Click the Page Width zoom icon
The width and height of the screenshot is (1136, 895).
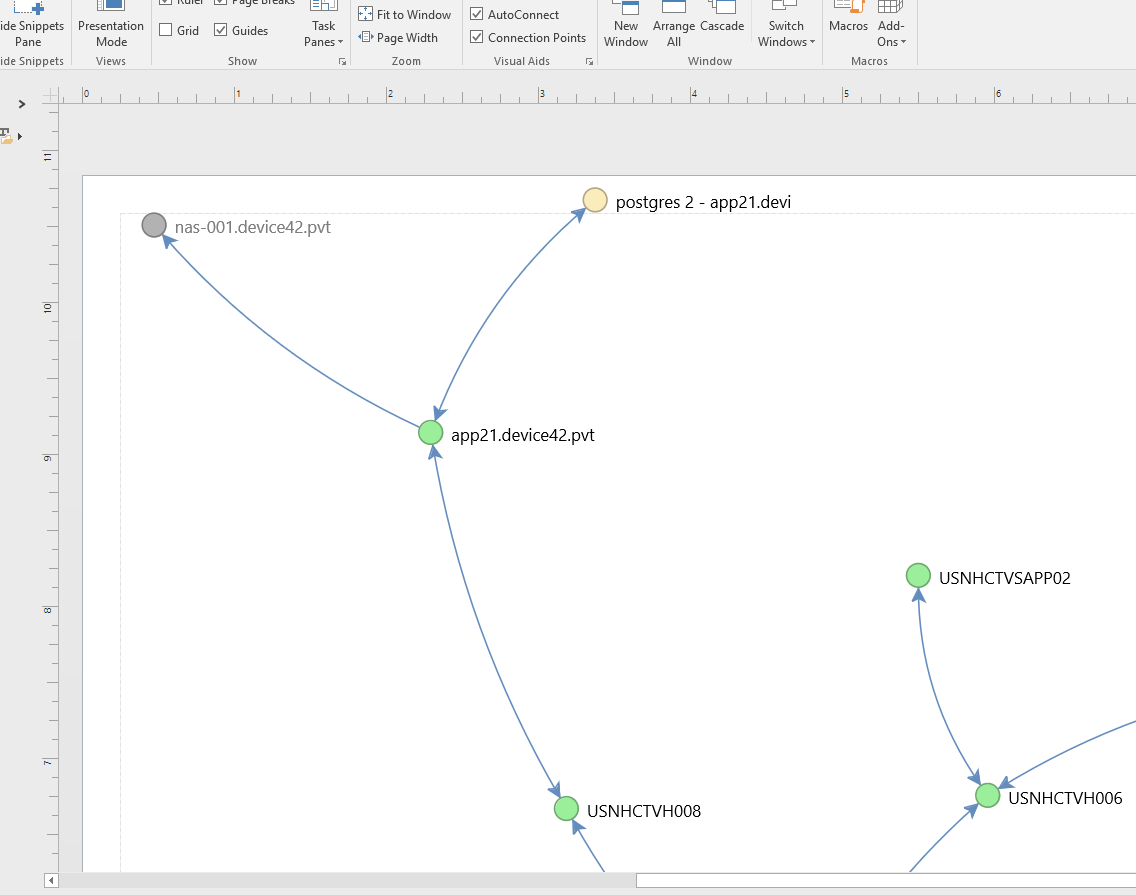coord(366,38)
